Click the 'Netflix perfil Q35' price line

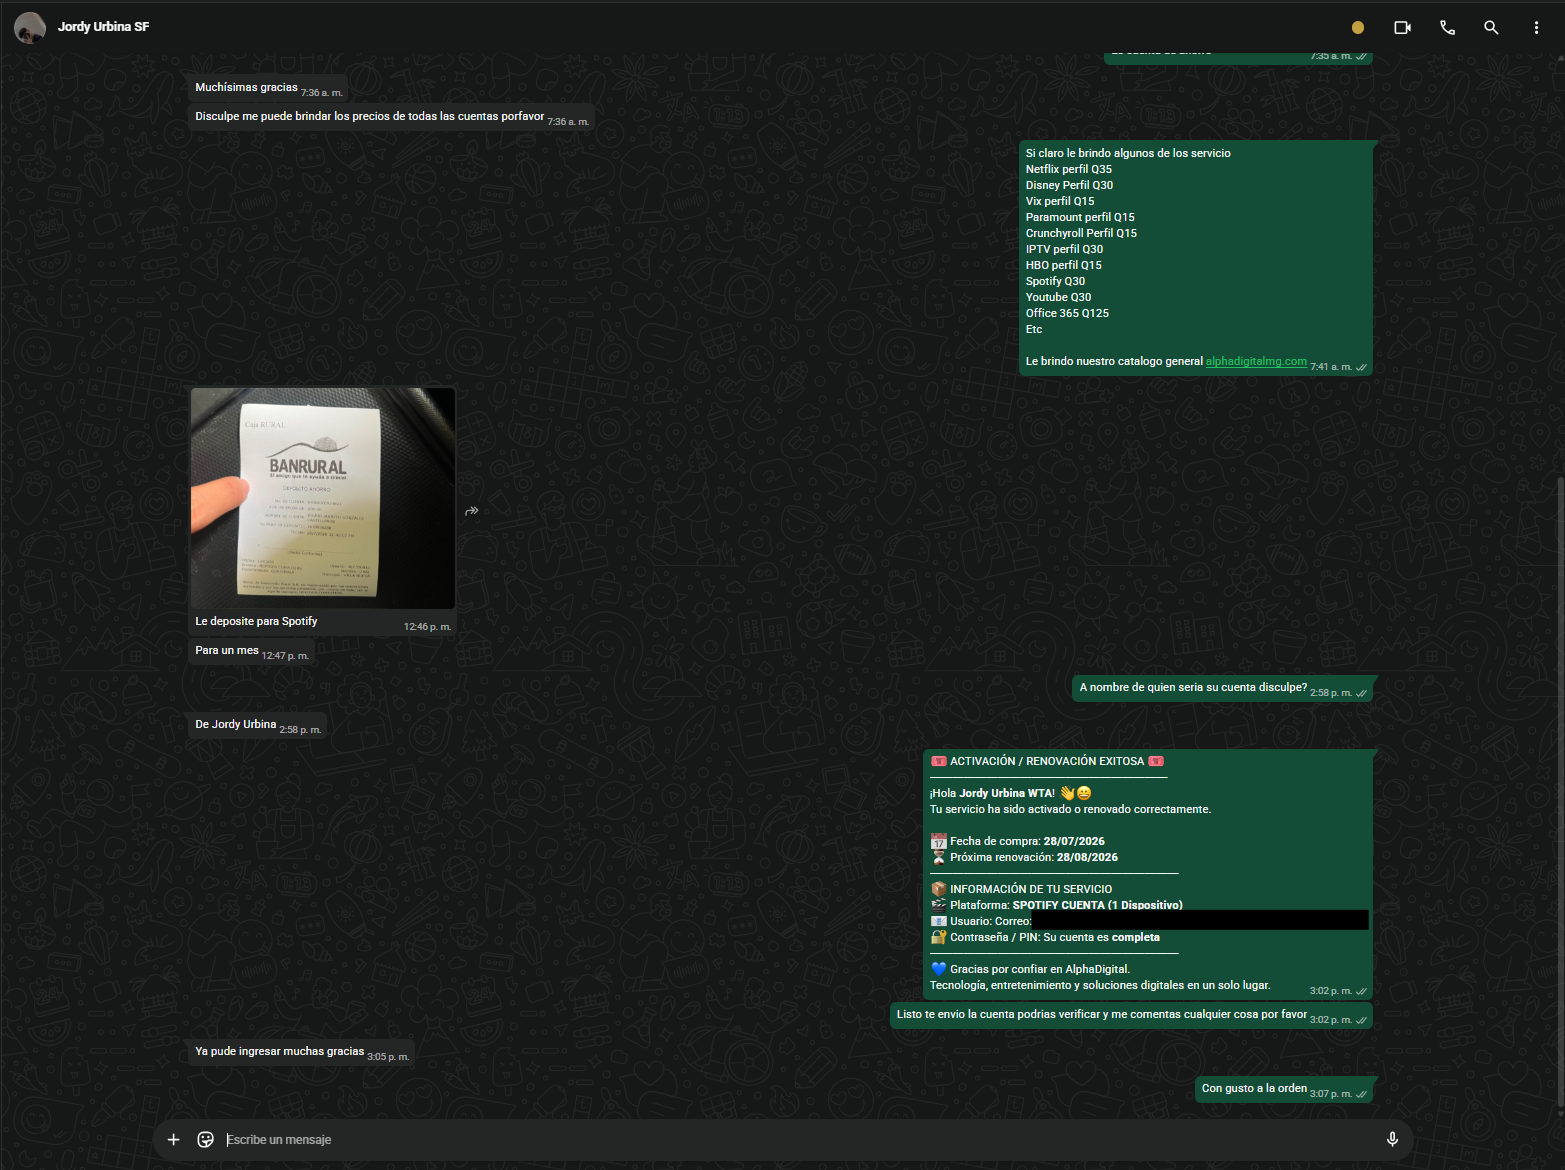(x=1069, y=169)
